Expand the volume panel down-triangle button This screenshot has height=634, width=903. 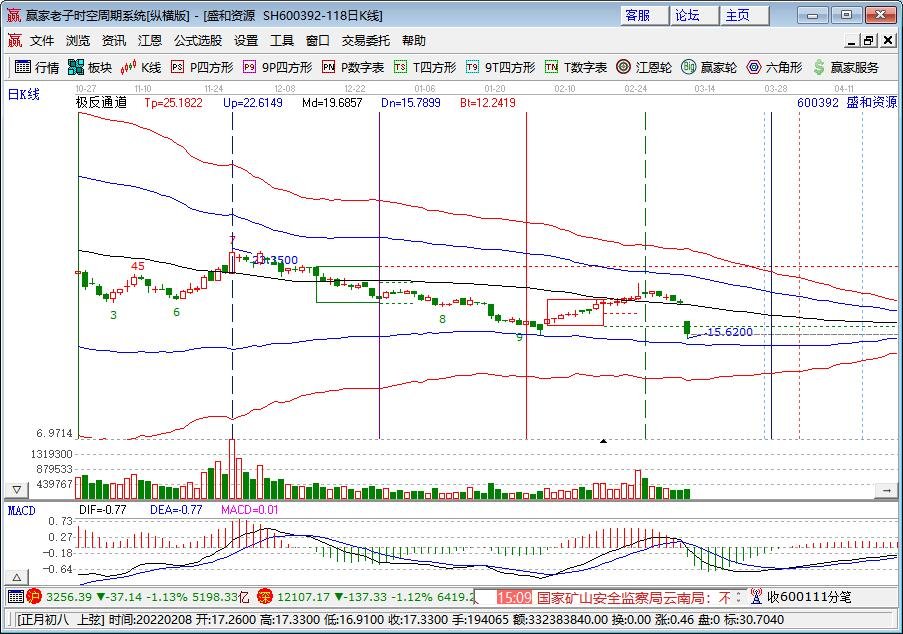pyautogui.click(x=17, y=490)
